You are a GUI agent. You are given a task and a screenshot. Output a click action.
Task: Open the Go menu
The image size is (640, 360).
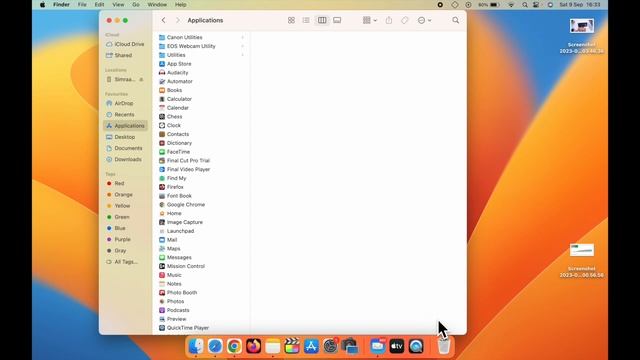[x=136, y=5]
